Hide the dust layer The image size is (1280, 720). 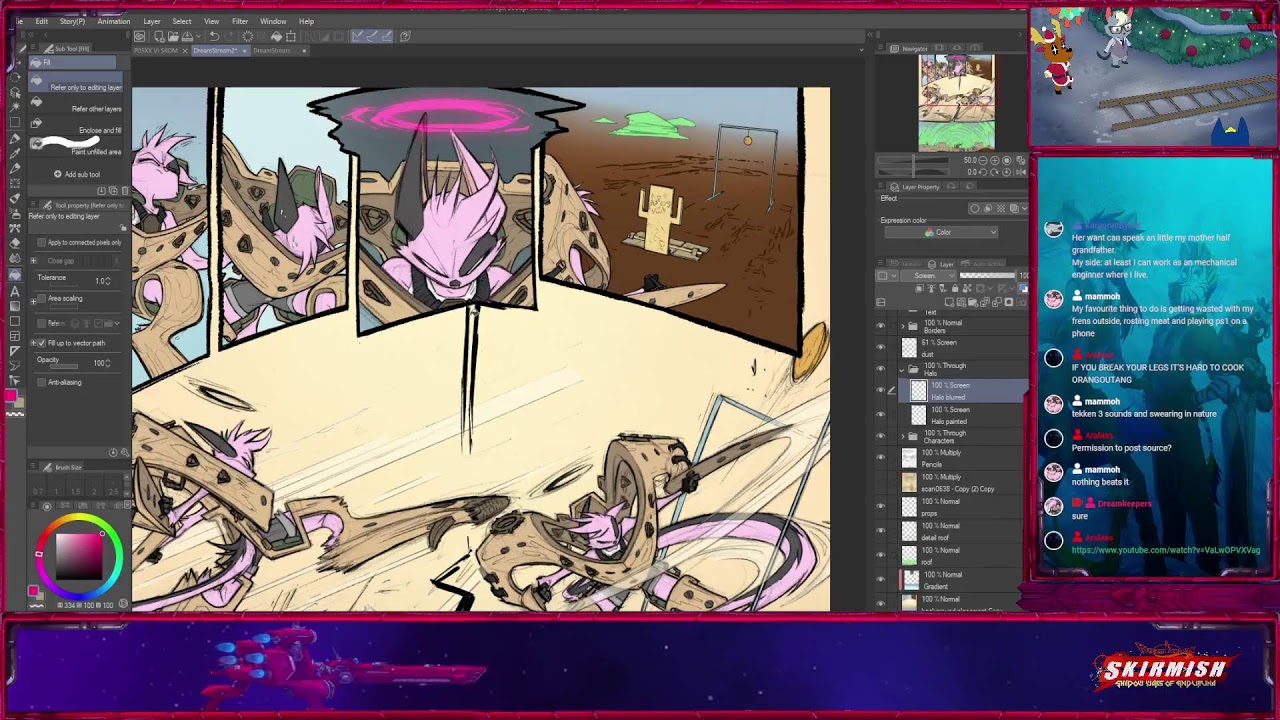881,347
